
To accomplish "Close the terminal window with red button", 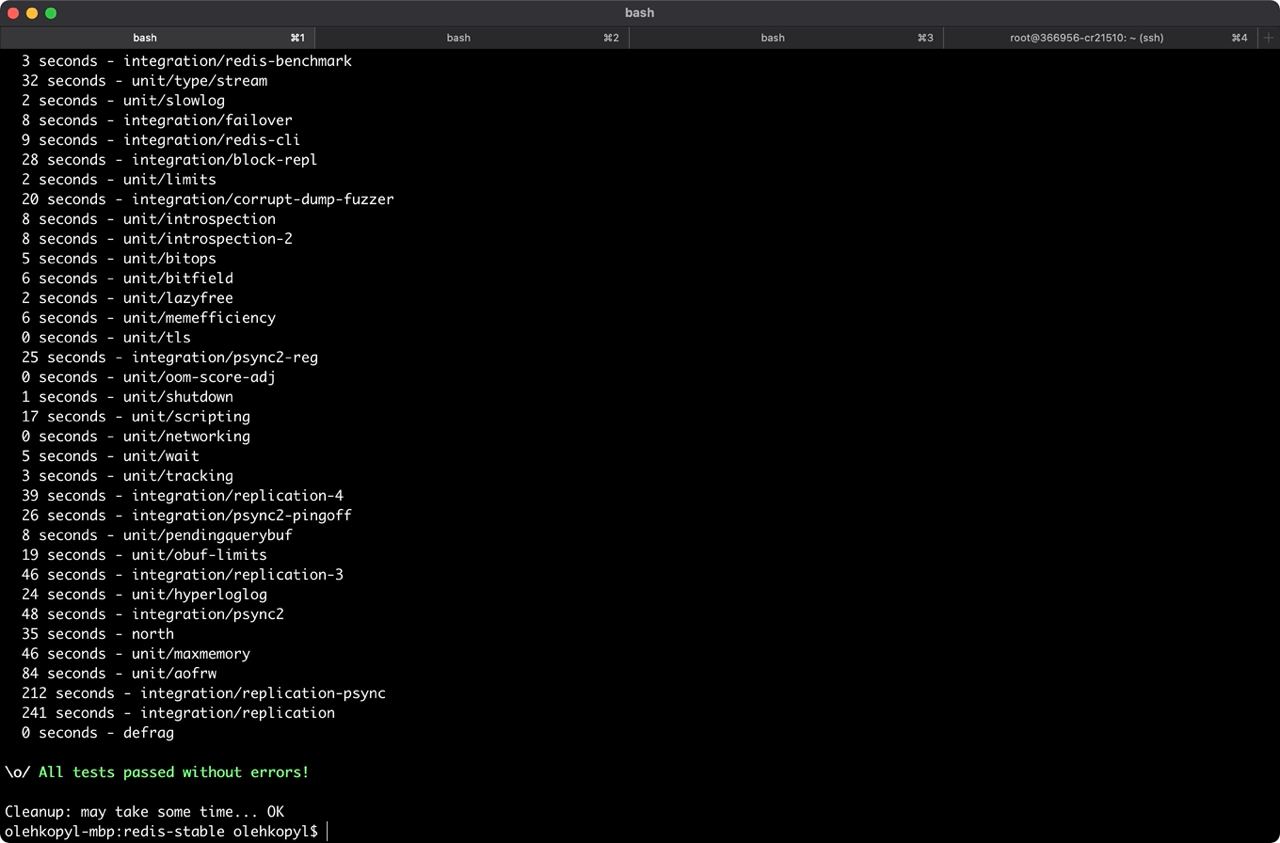I will [13, 13].
